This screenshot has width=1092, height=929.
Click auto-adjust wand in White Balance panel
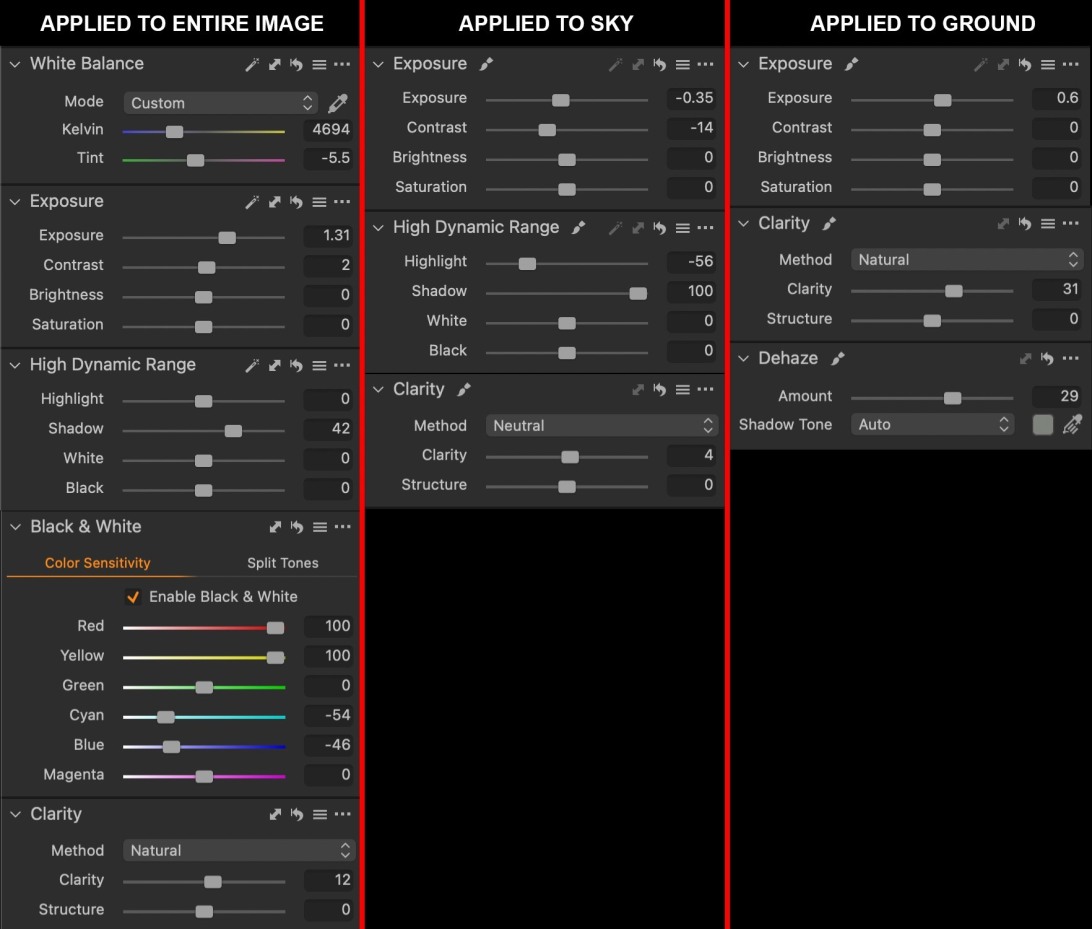[253, 64]
